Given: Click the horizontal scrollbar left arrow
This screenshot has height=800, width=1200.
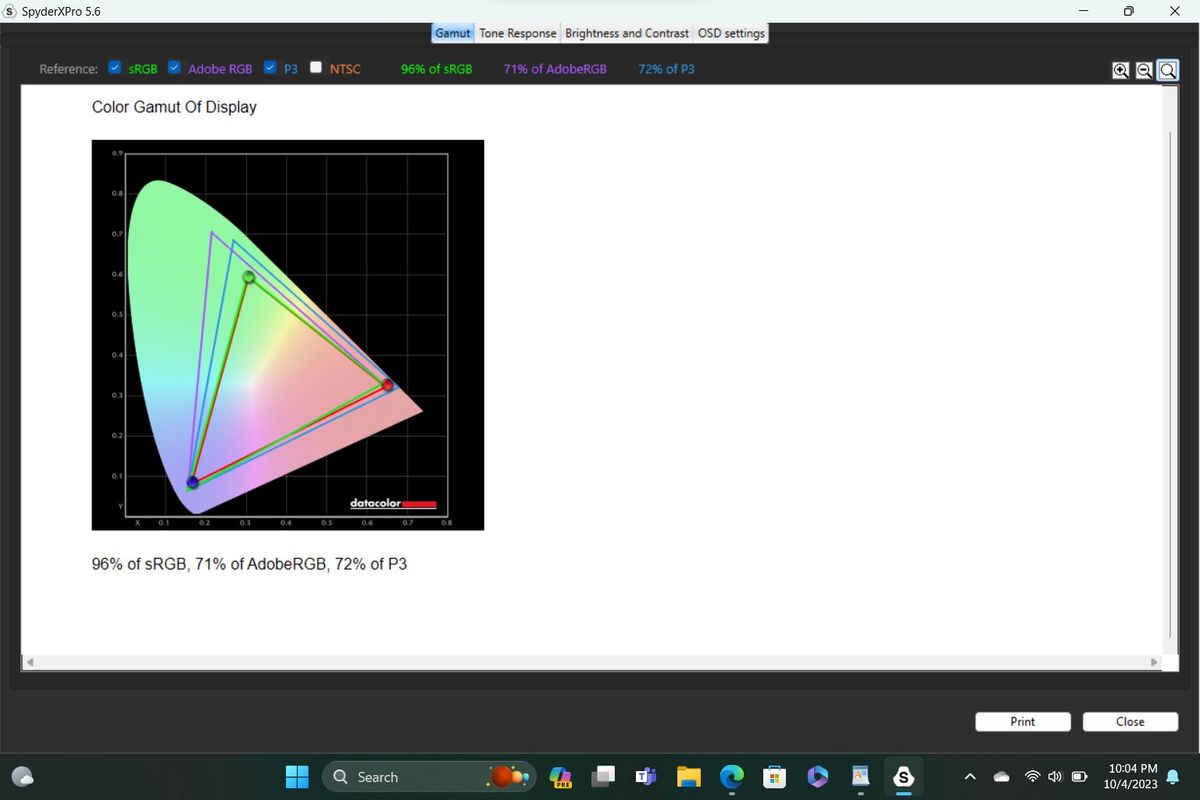Looking at the screenshot, I should (31, 662).
